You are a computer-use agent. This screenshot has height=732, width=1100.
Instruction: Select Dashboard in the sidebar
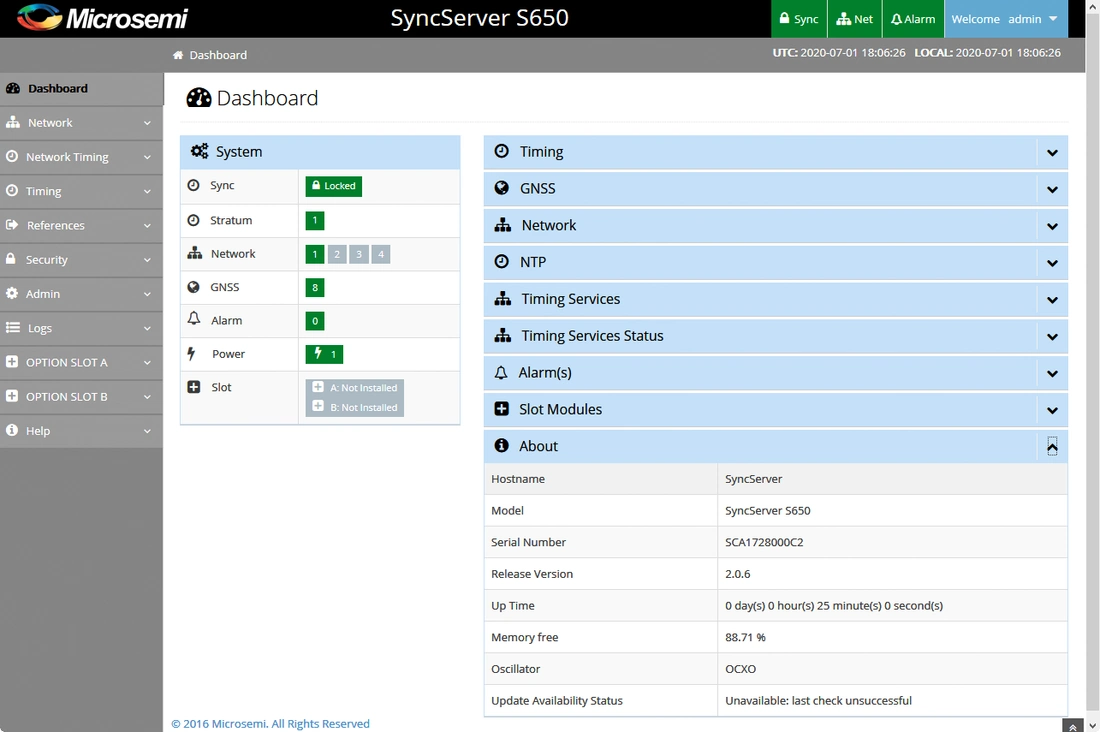81,88
